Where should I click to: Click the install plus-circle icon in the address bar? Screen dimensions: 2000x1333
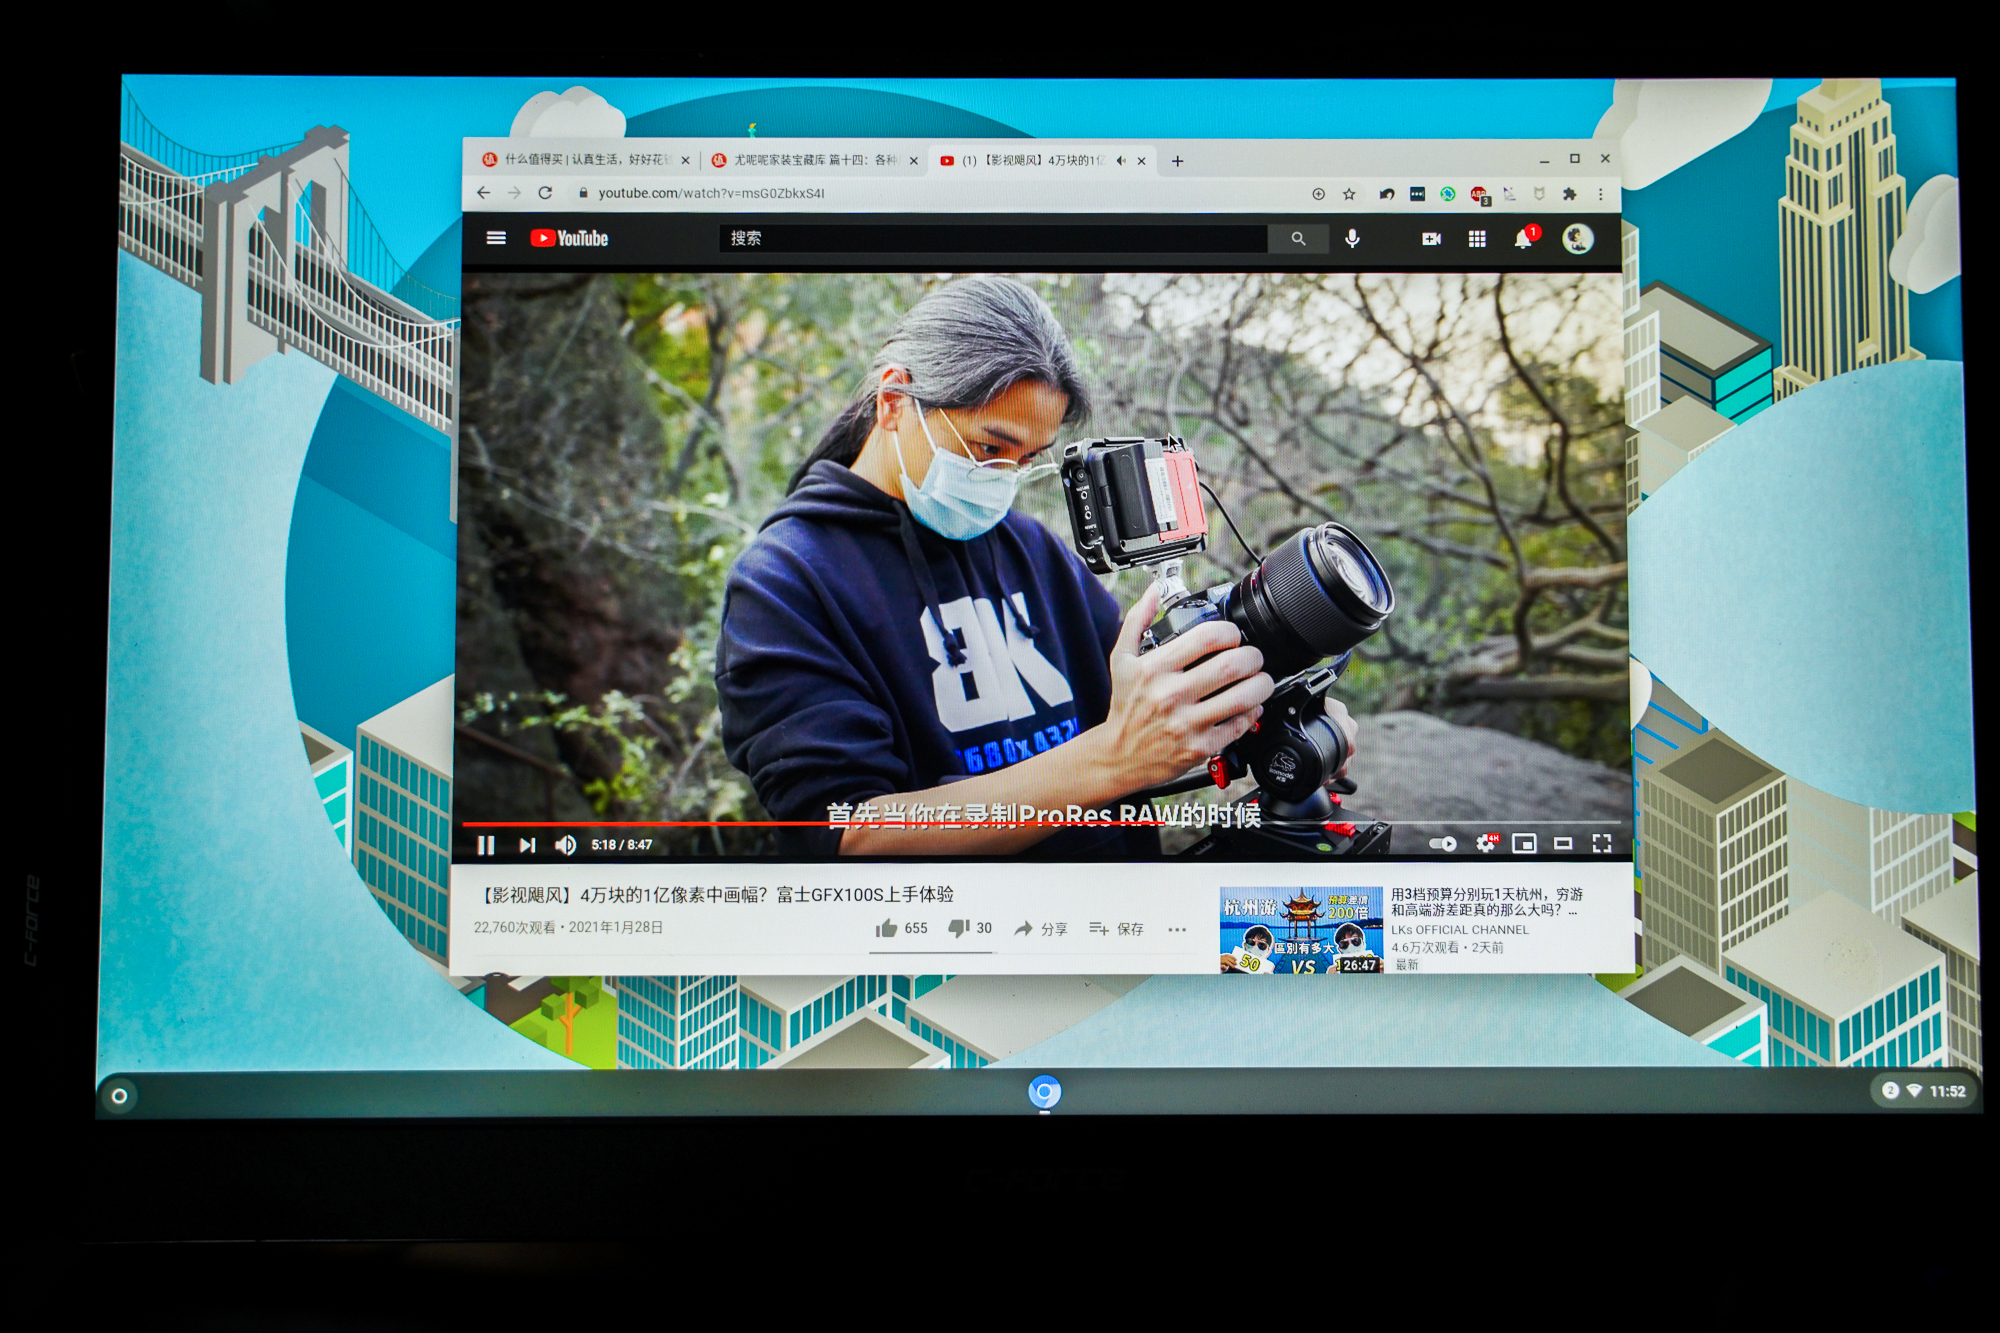coord(1318,194)
